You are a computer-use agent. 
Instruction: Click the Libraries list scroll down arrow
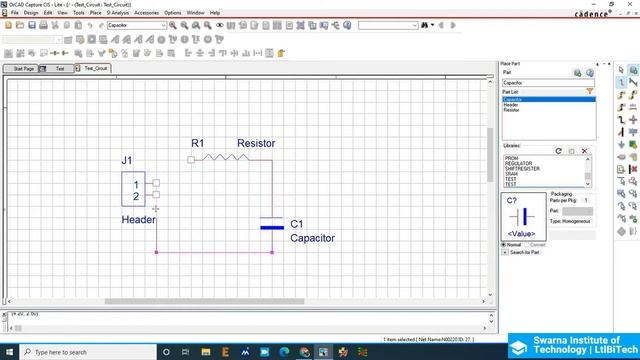pyautogui.click(x=588, y=184)
